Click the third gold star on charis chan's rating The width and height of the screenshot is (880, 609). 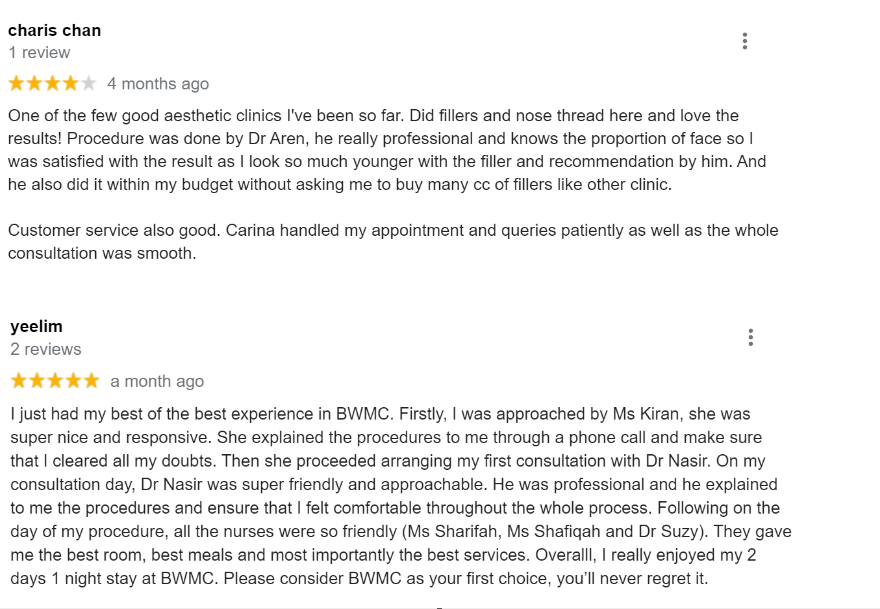point(53,84)
